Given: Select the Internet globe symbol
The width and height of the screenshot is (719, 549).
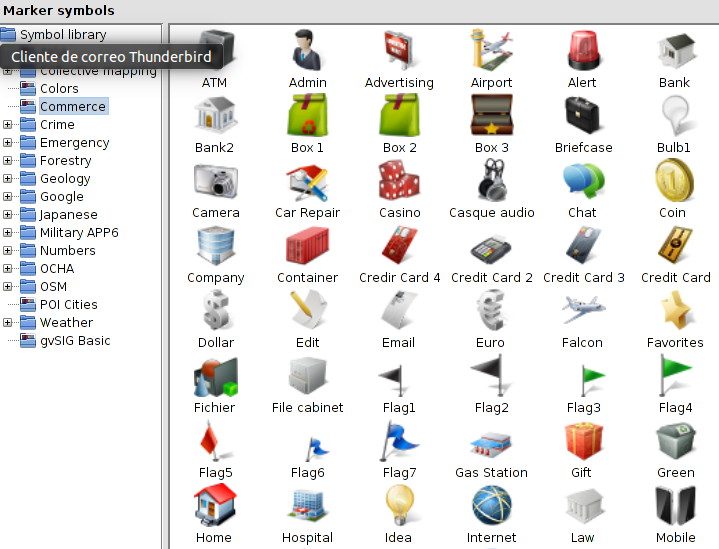Looking at the screenshot, I should point(491,508).
